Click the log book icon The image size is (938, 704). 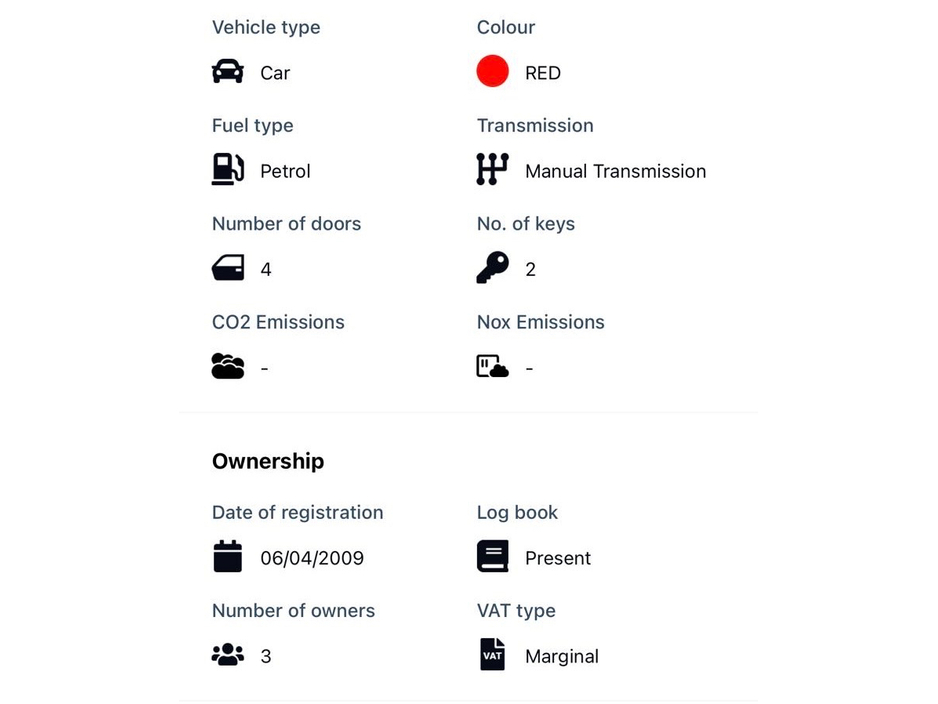492,556
